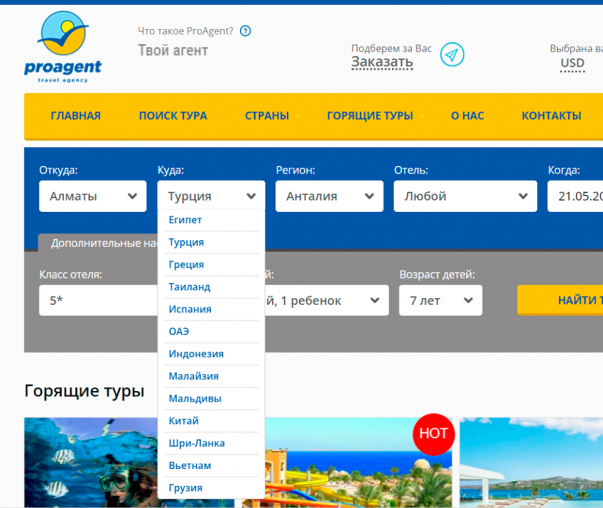Open the Регион dropdown showing Анталия

(x=329, y=196)
